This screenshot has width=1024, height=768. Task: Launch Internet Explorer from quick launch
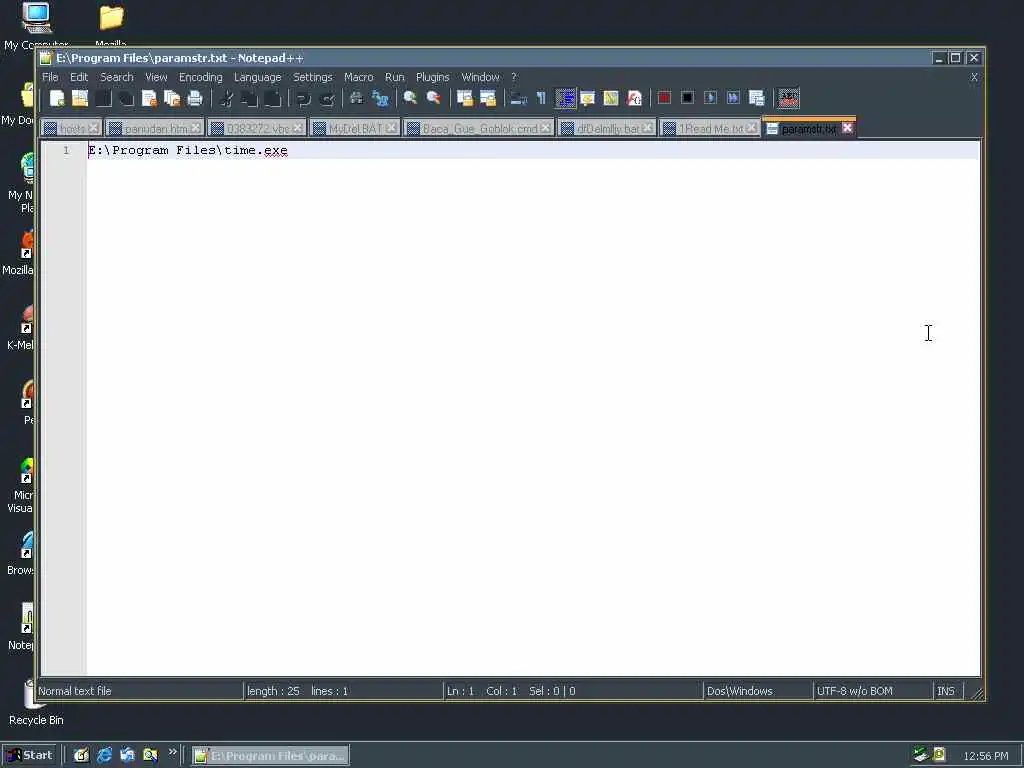(104, 756)
